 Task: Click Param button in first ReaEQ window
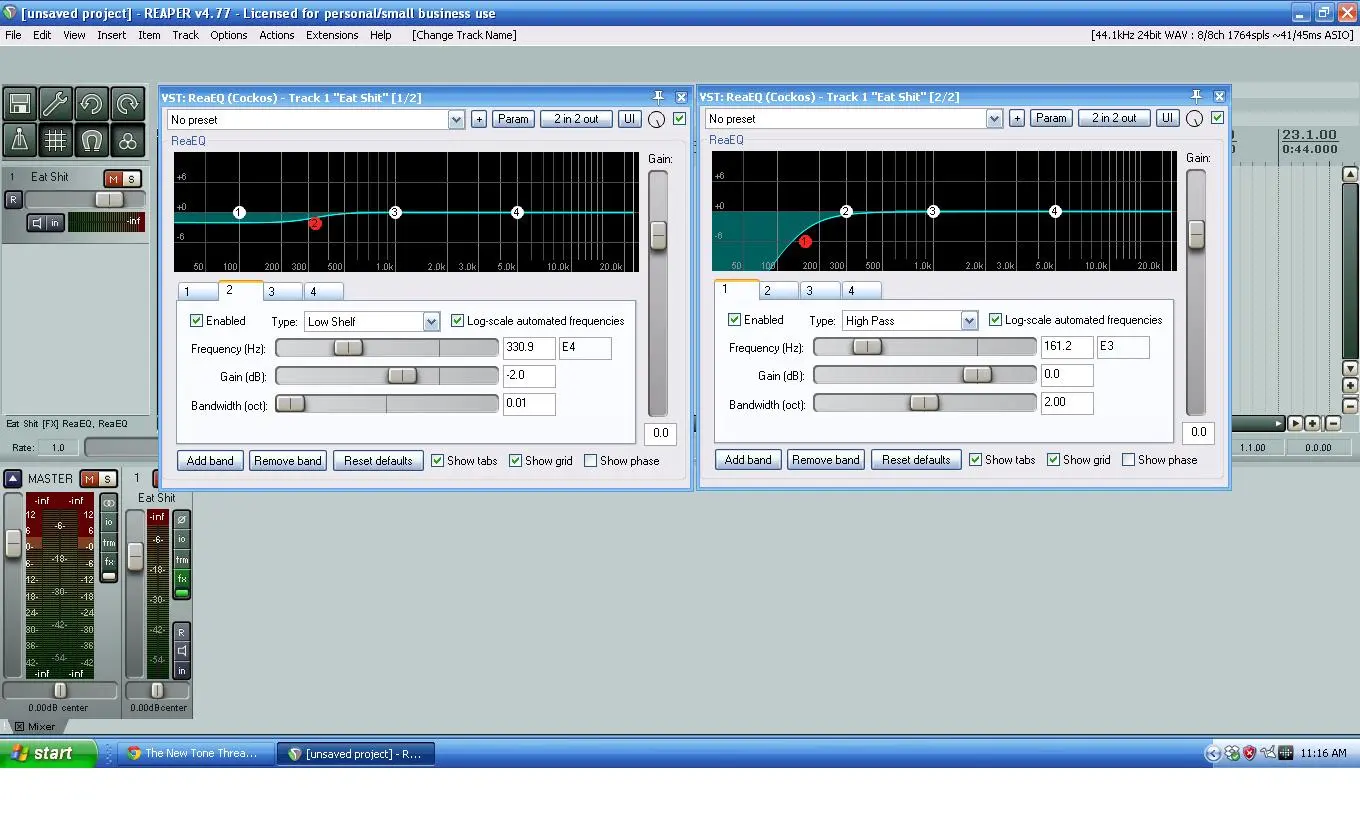click(x=513, y=119)
